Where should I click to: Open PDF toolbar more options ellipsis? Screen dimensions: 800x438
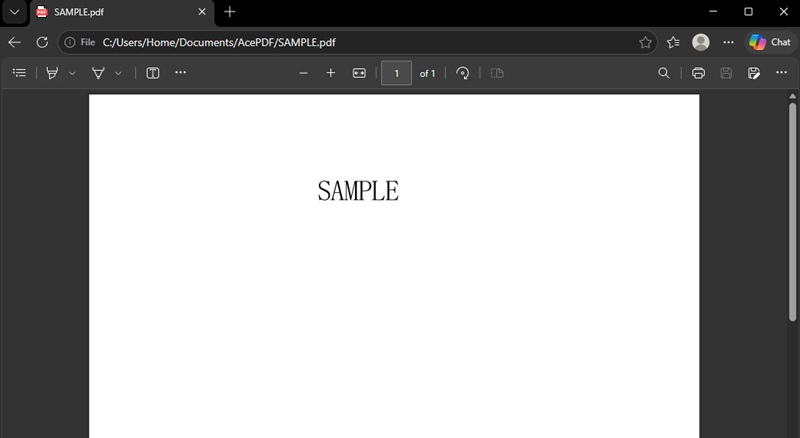[x=781, y=73]
